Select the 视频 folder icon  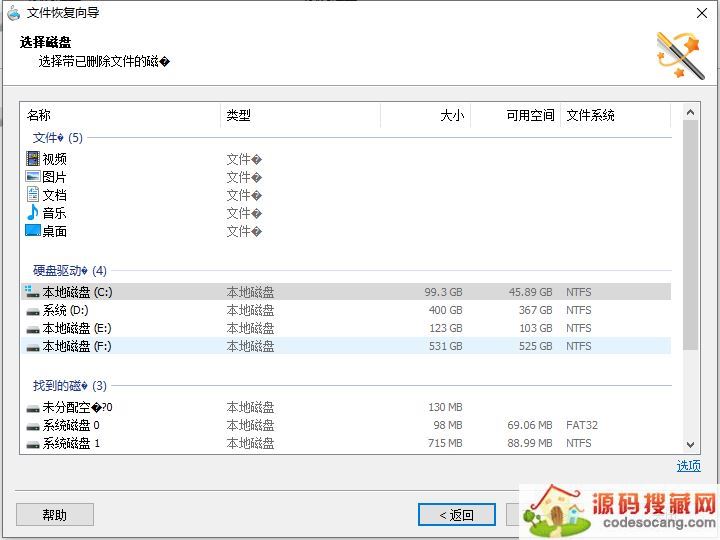(33, 159)
